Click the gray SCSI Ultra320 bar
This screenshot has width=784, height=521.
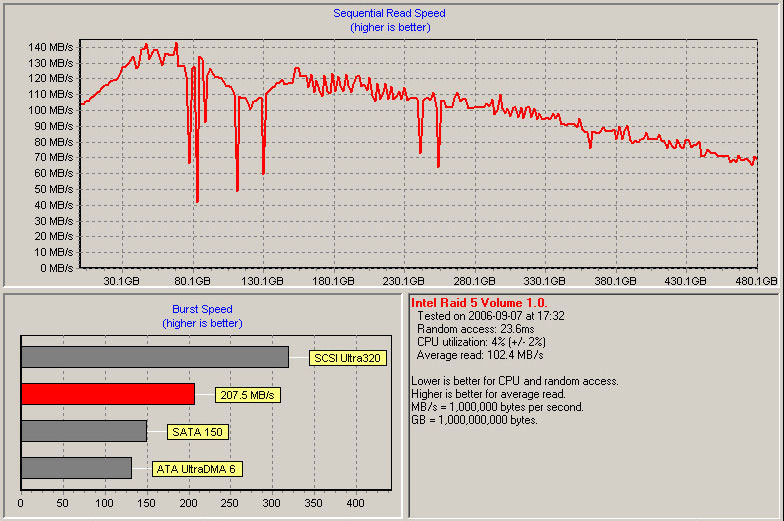pos(154,357)
